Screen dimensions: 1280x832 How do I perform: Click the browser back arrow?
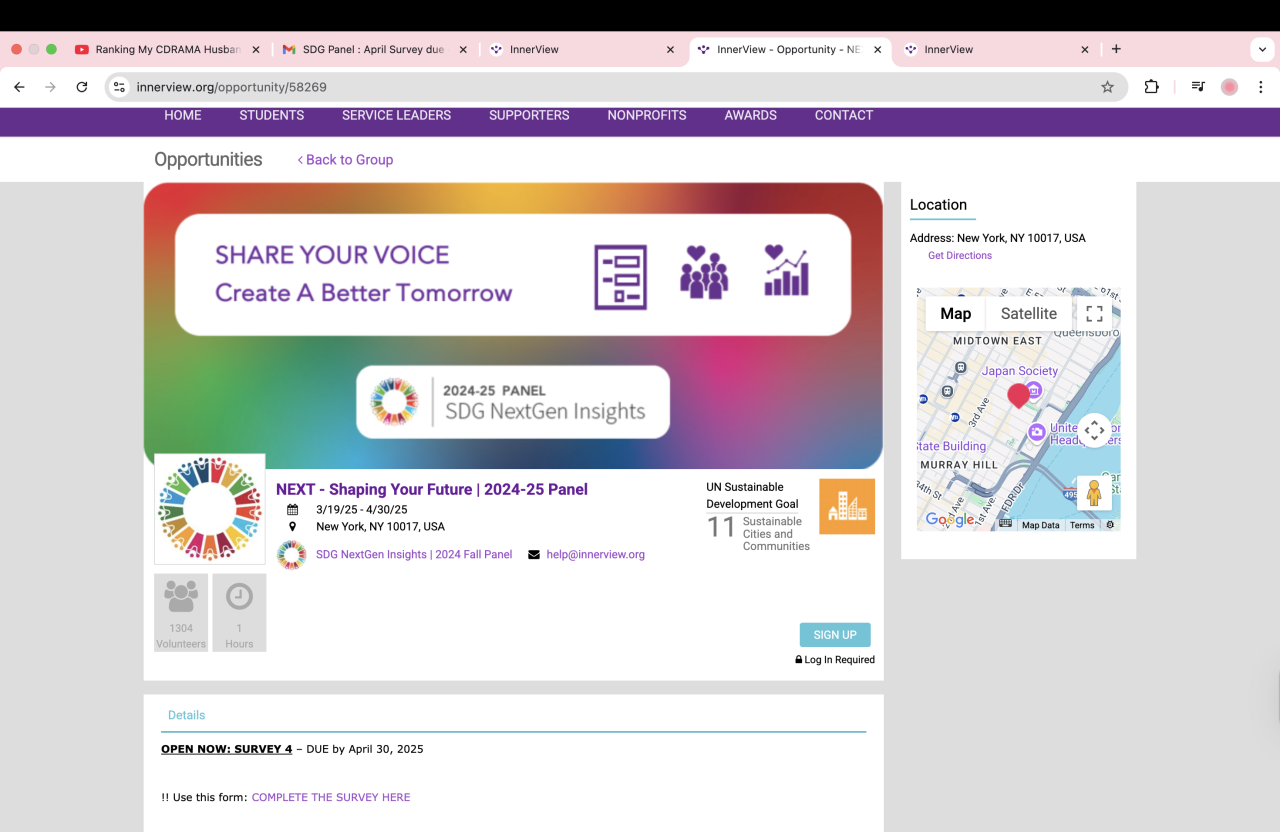(19, 87)
